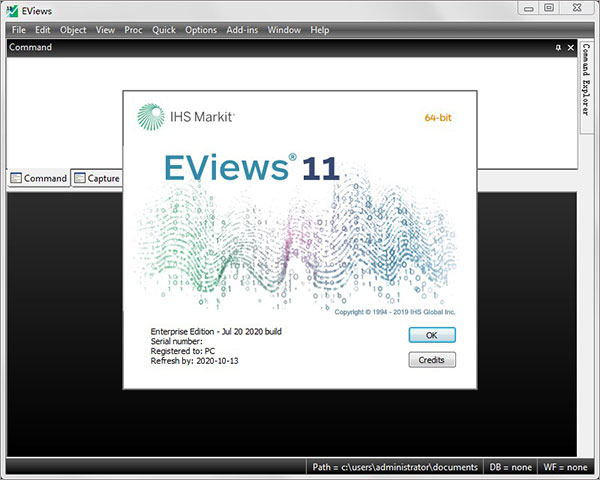Open the Proc menu
This screenshot has width=600, height=480.
pos(133,30)
